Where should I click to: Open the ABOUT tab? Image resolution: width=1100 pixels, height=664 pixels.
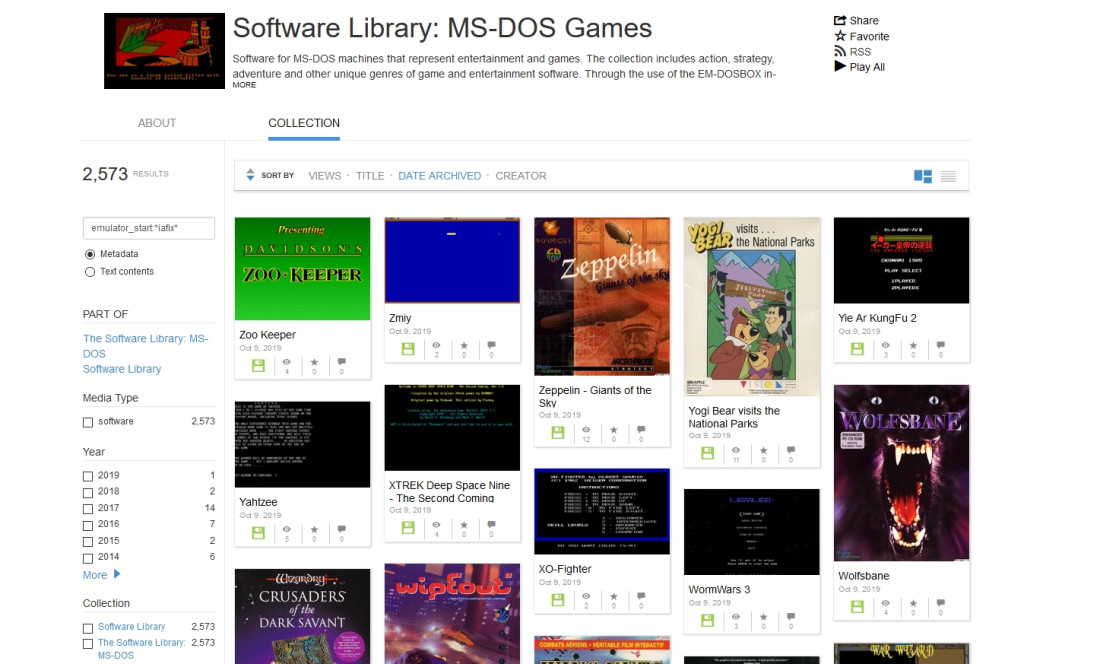pos(156,123)
